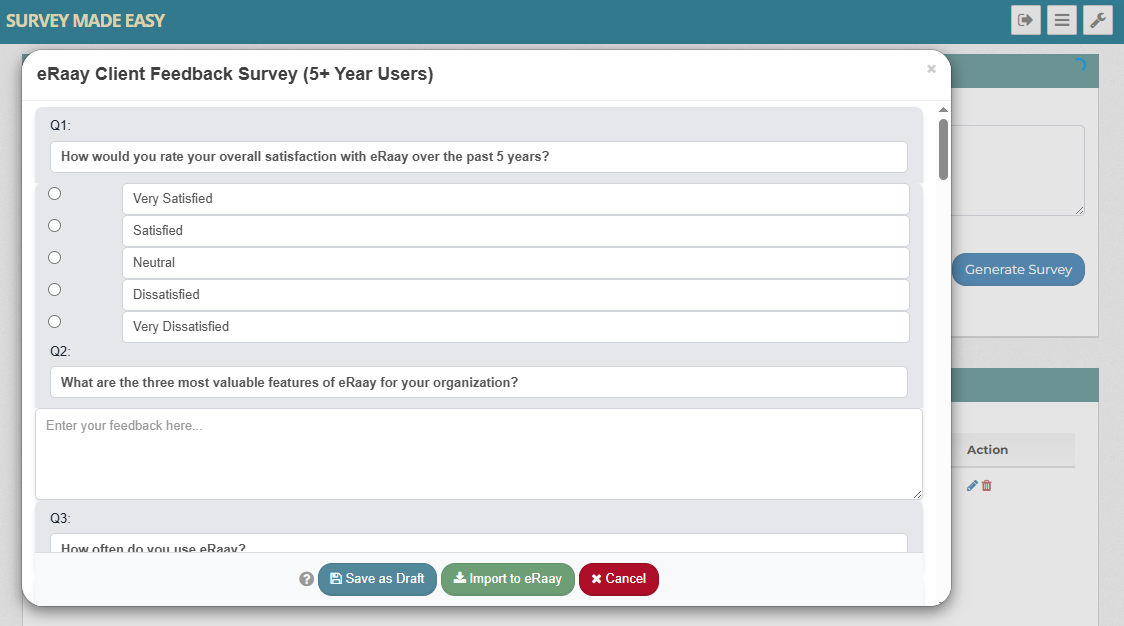Click Save as Draft button

[377, 579]
